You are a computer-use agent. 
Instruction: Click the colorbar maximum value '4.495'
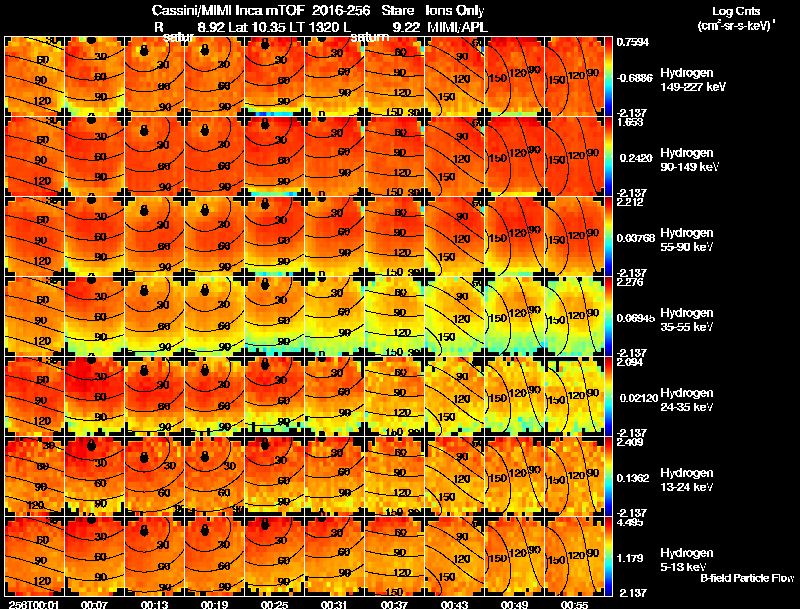pyautogui.click(x=630, y=522)
